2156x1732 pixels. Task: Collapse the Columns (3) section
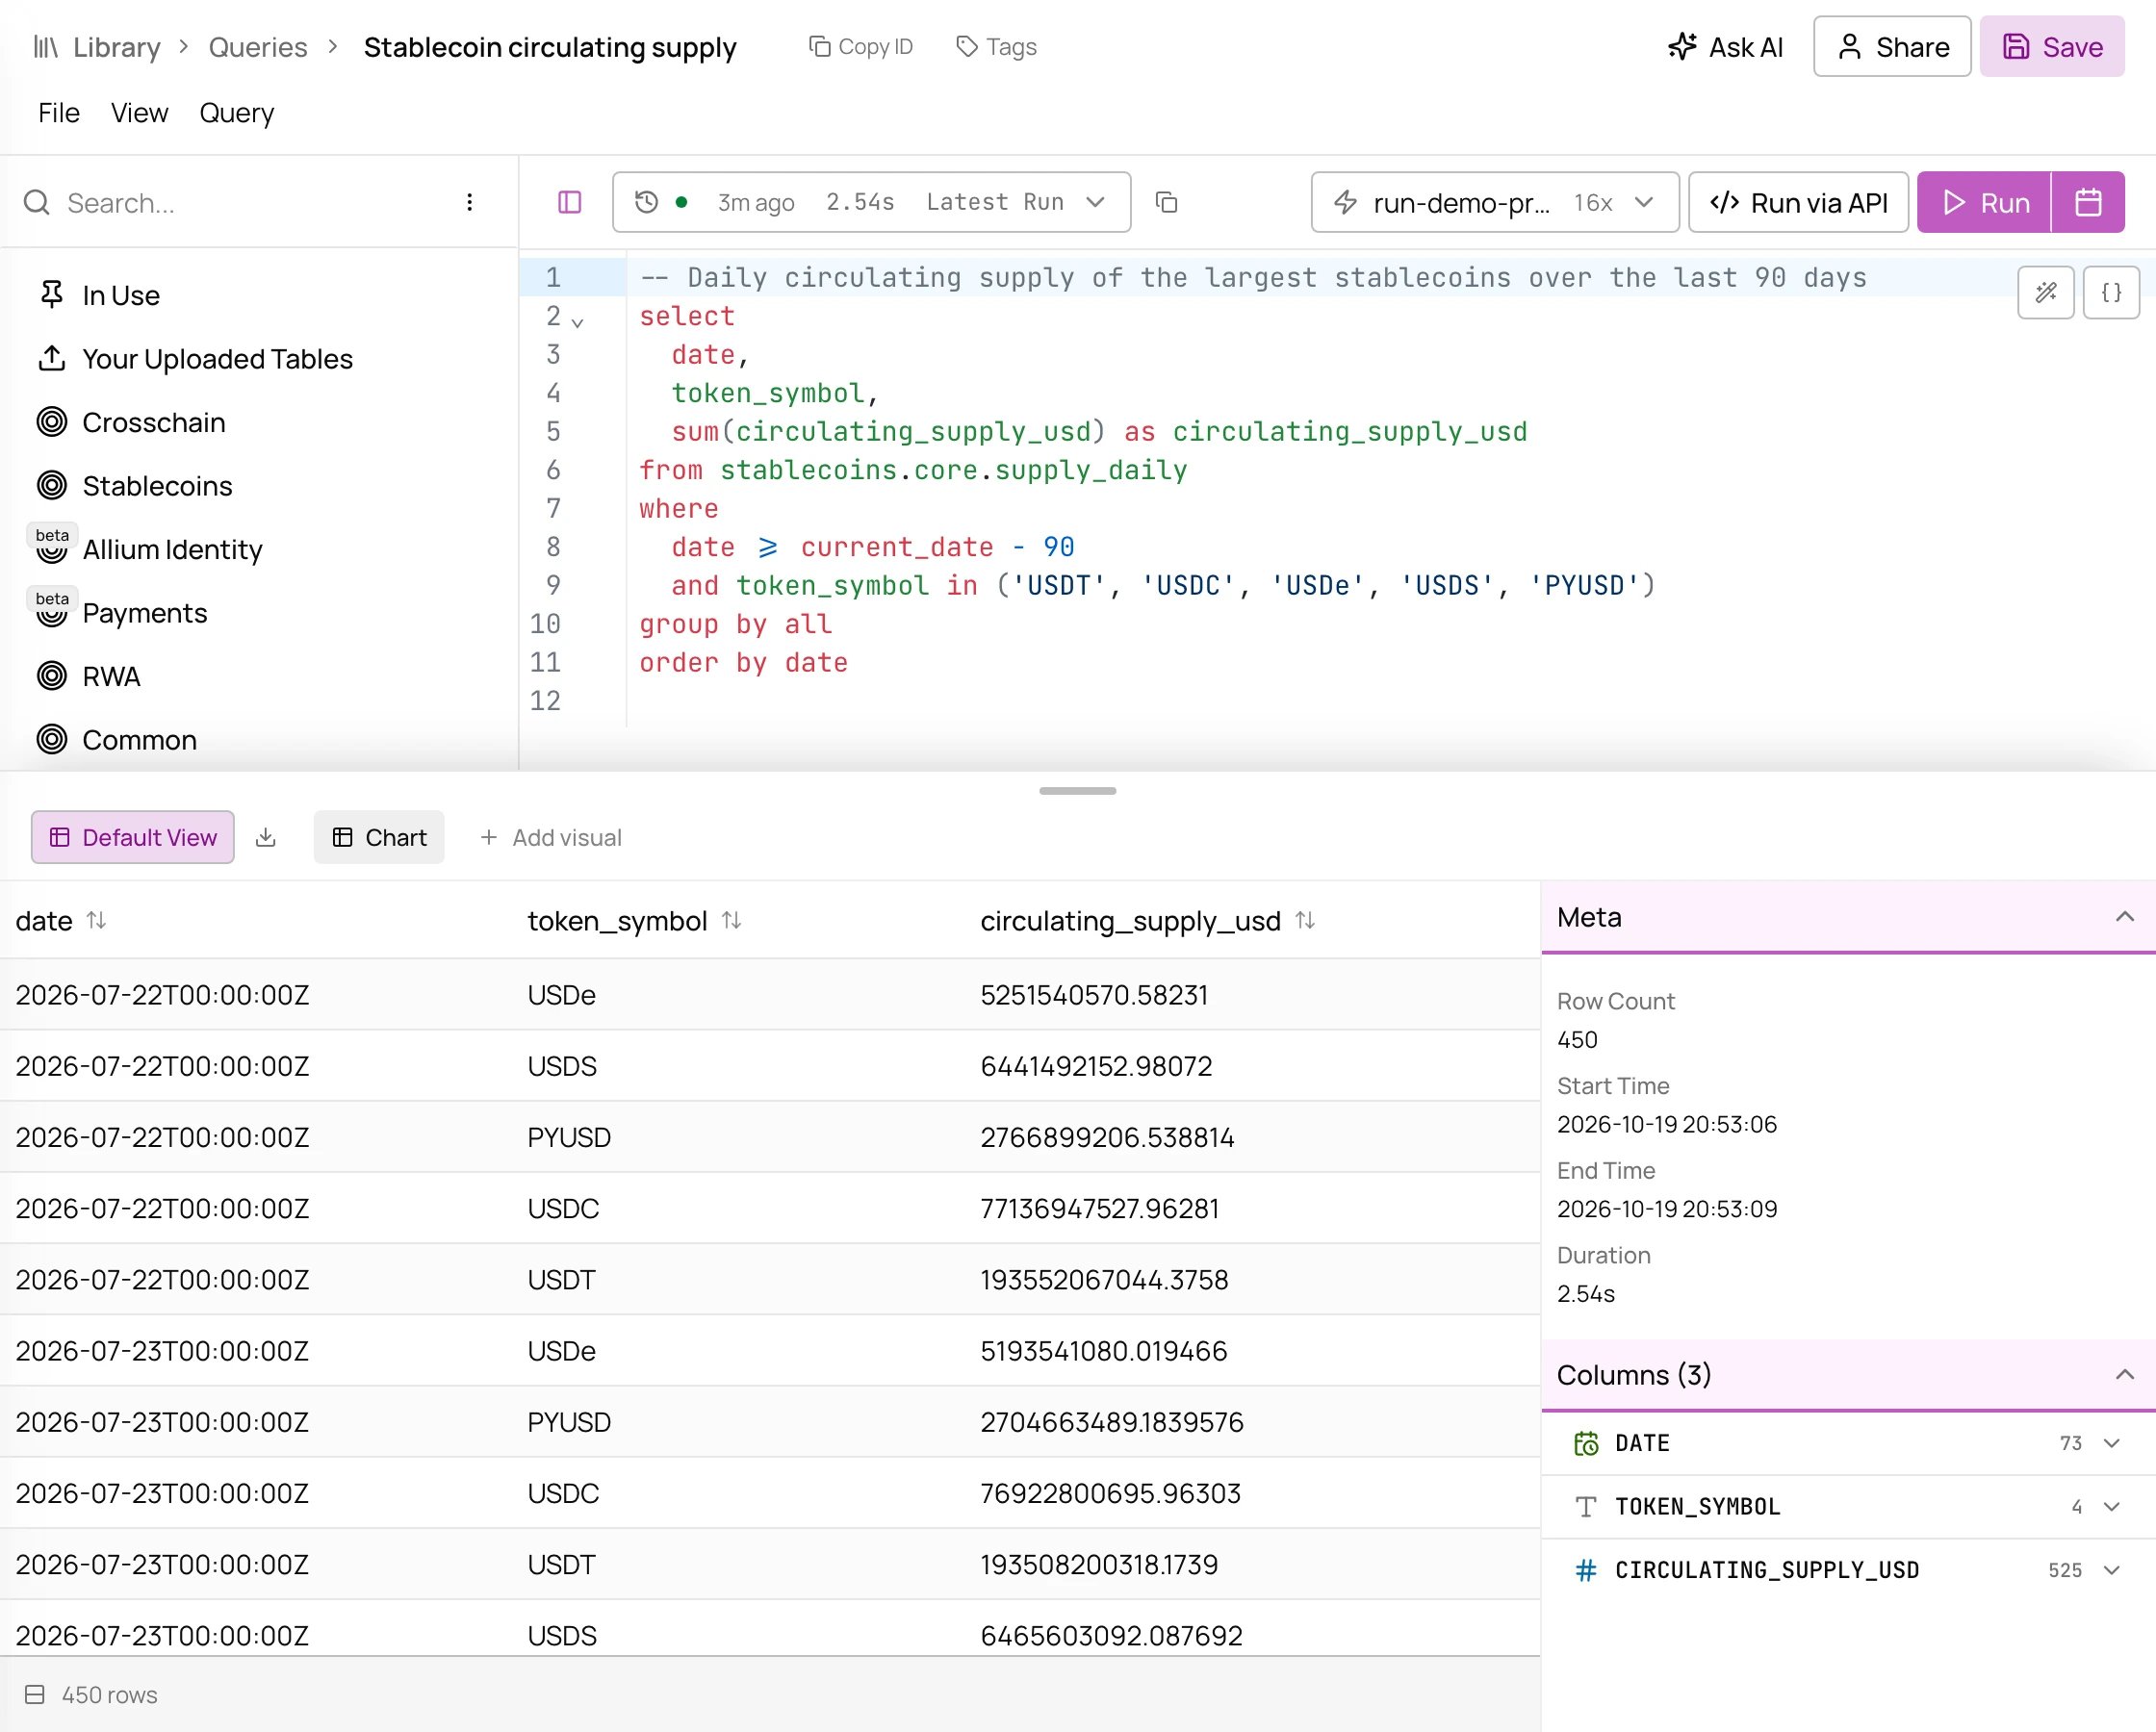point(2124,1375)
